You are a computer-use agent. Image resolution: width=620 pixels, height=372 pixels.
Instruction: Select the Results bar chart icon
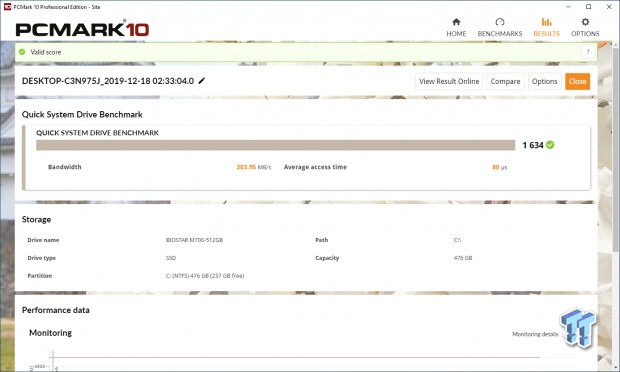[546, 22]
